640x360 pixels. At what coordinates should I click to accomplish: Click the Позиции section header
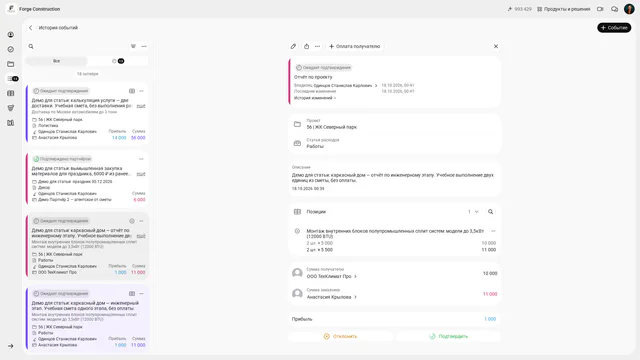coord(316,212)
